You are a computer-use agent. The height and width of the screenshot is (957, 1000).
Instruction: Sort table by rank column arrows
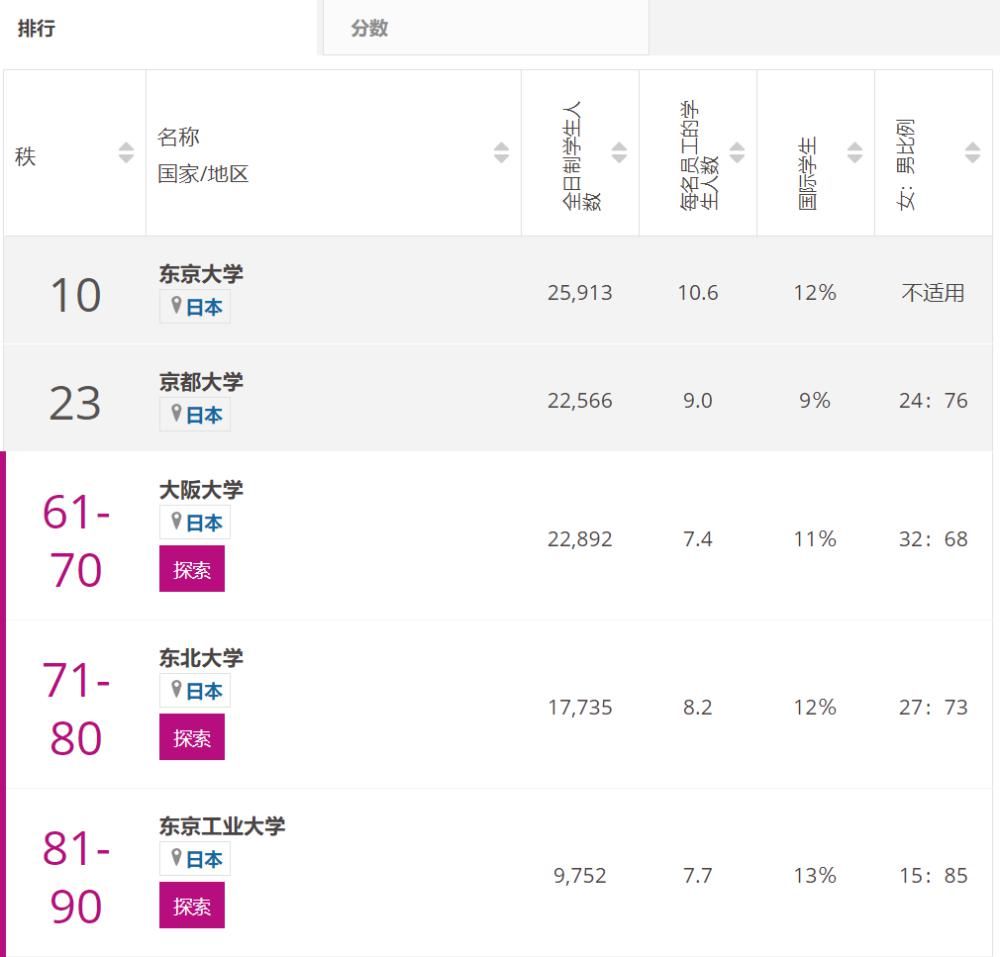coord(126,153)
